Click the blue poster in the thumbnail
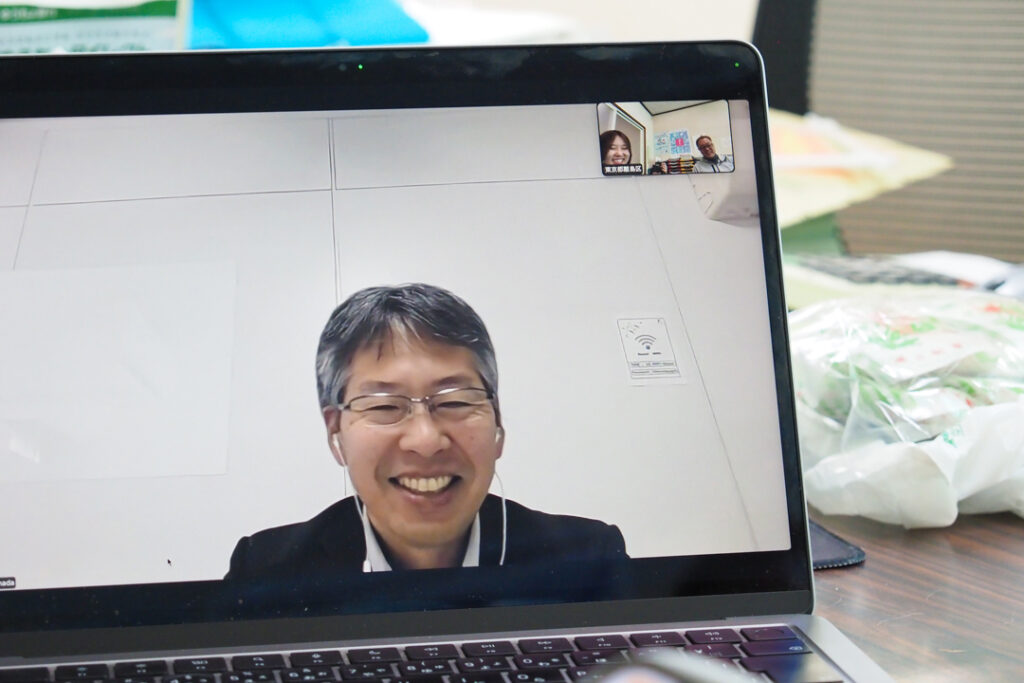The image size is (1024, 683). click(x=679, y=142)
